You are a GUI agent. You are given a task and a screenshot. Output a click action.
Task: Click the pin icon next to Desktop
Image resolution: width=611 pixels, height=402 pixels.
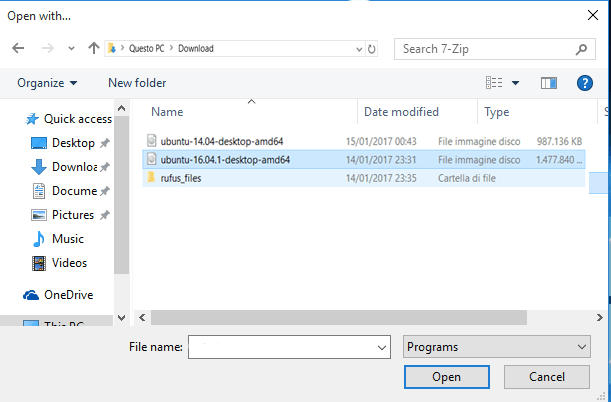(x=104, y=143)
